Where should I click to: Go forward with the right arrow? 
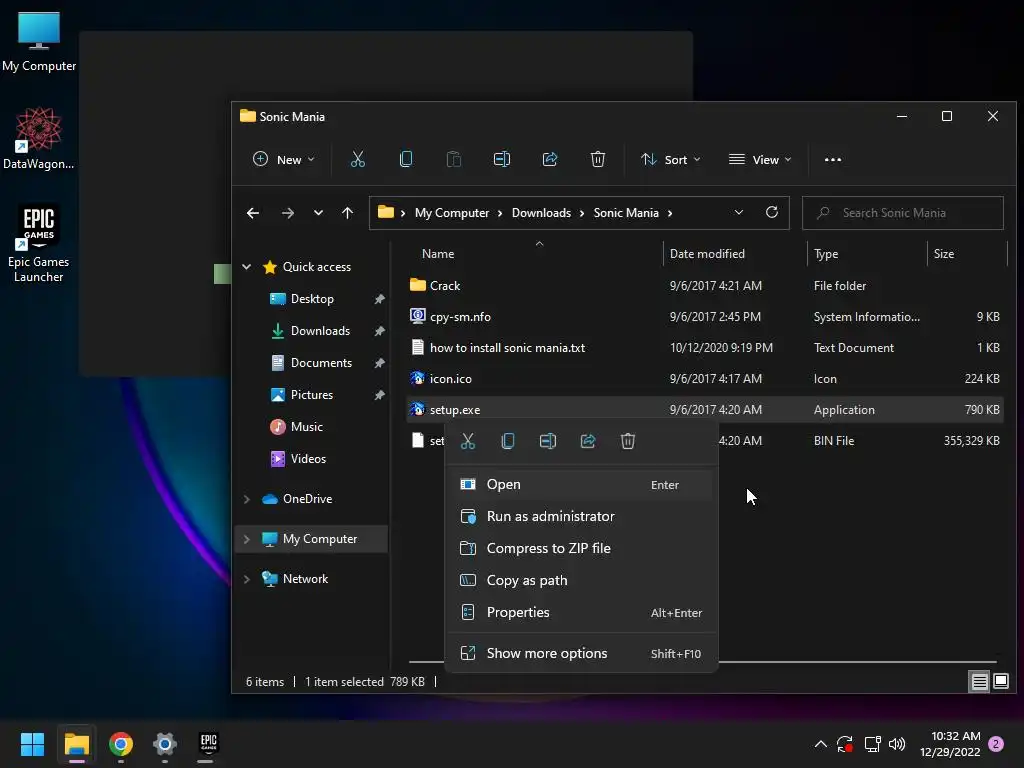pos(287,213)
